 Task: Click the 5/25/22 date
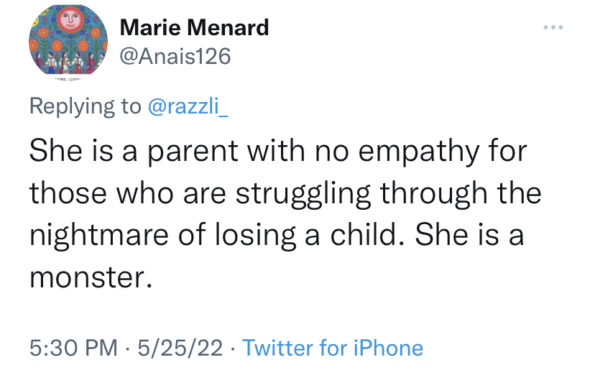tap(180, 348)
